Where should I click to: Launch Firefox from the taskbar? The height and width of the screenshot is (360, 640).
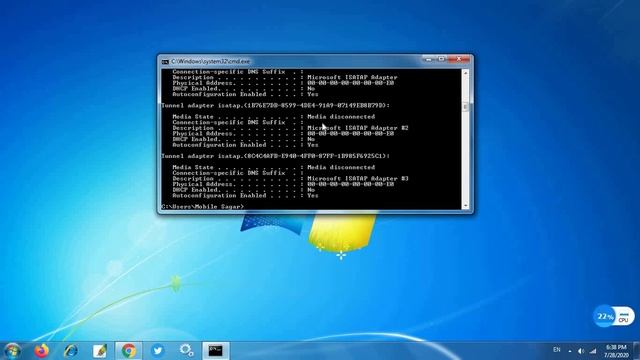[x=41, y=351]
